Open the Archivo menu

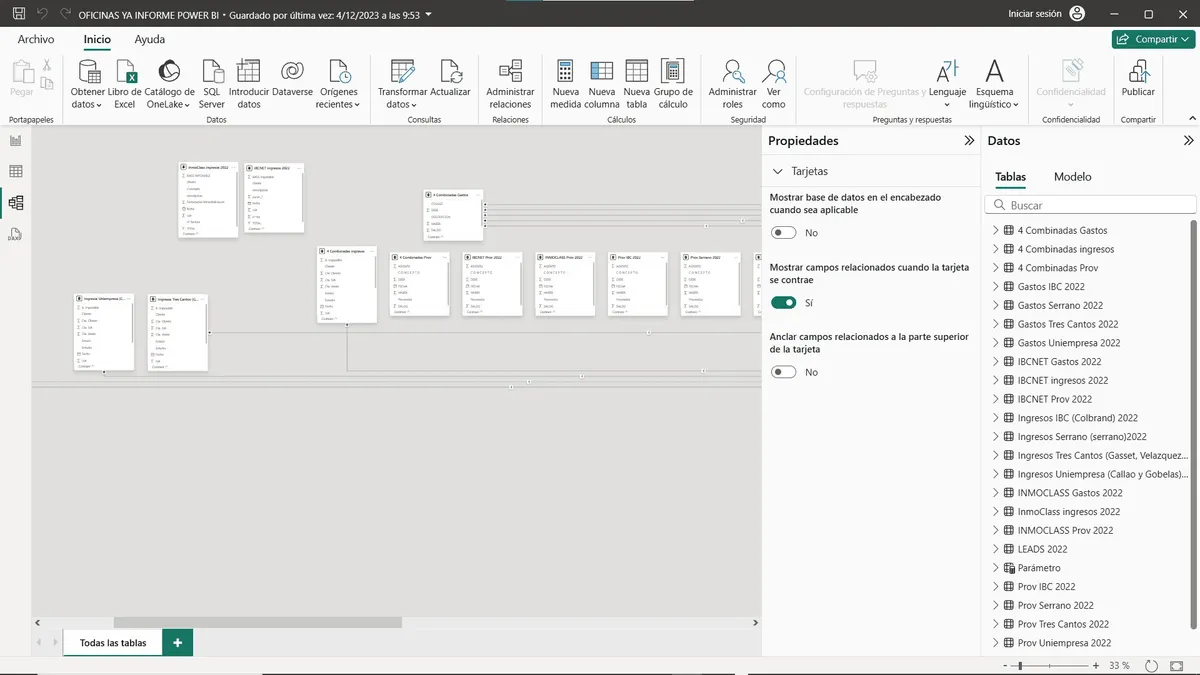tap(36, 39)
